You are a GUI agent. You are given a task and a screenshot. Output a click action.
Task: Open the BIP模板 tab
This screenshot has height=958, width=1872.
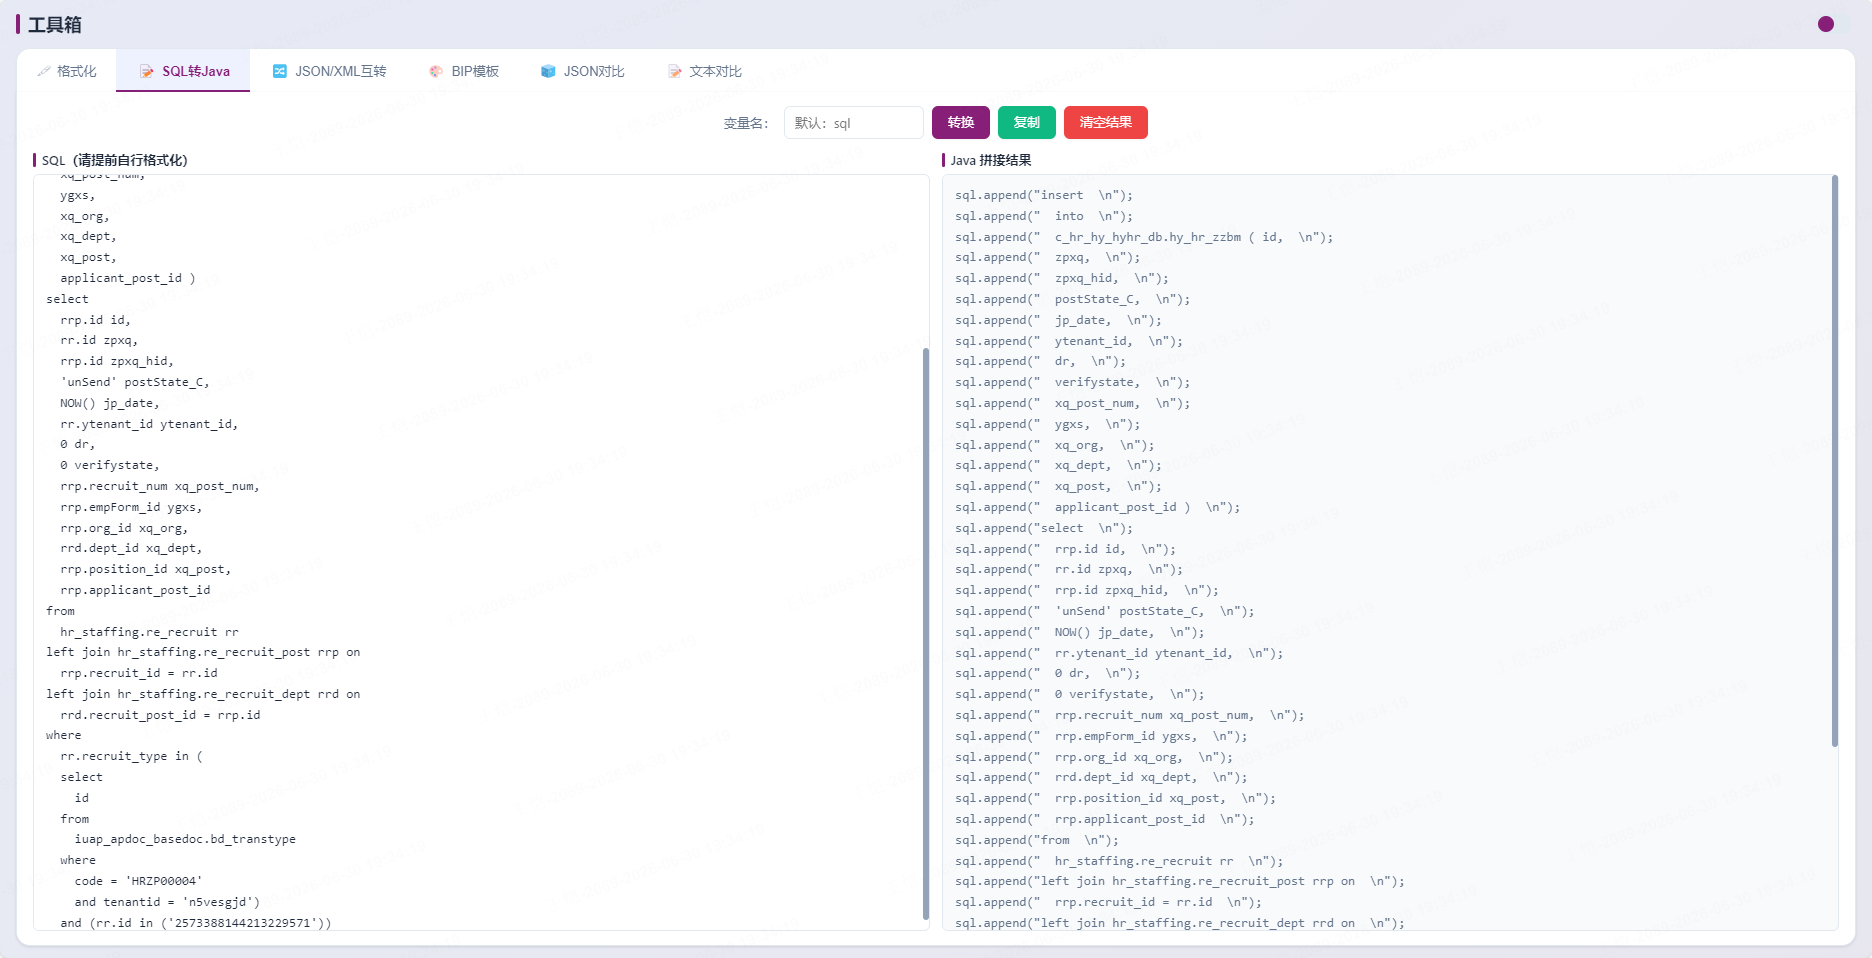pyautogui.click(x=464, y=71)
